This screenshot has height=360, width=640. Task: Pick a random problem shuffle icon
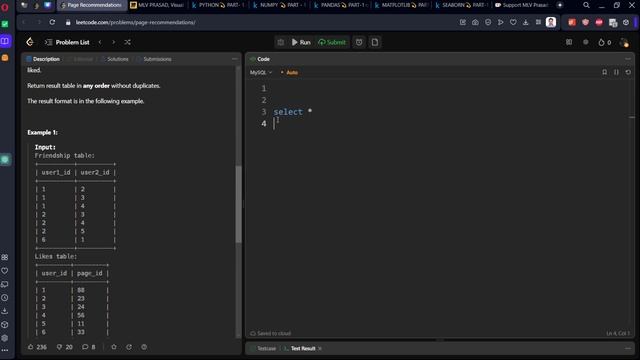[127, 42]
